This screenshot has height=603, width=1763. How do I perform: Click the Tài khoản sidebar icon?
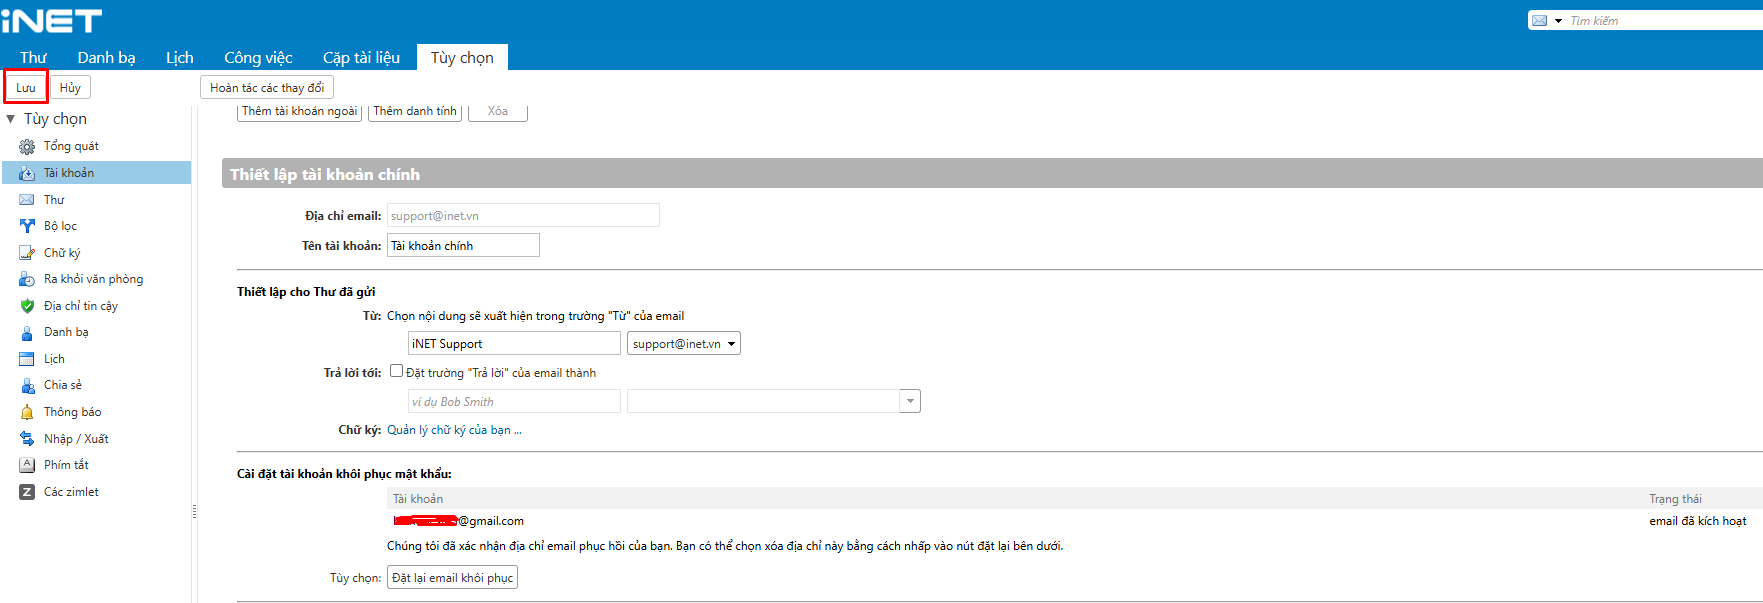[27, 173]
